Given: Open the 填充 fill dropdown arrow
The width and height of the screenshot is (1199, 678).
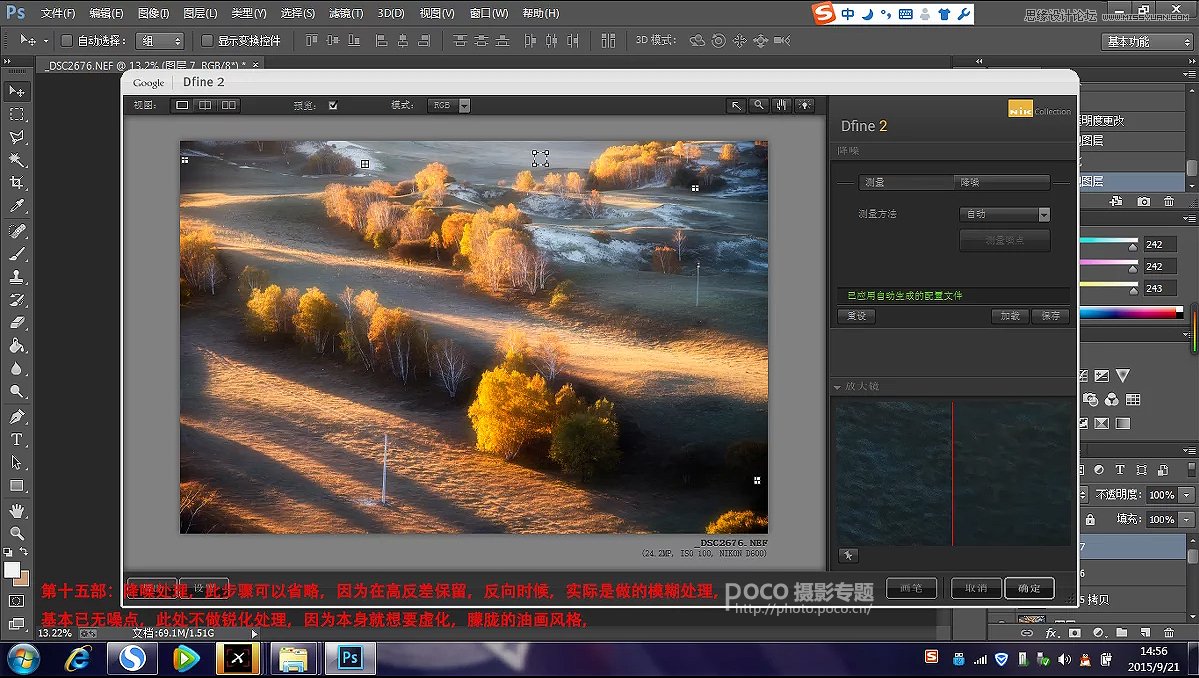Looking at the screenshot, I should (1186, 520).
